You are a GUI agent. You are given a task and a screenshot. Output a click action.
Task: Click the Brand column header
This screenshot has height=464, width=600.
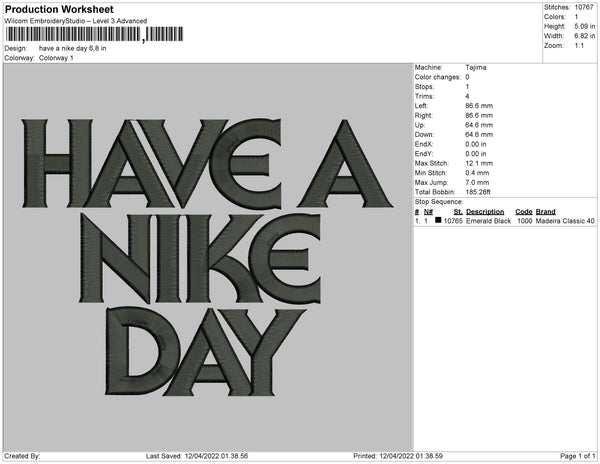545,212
